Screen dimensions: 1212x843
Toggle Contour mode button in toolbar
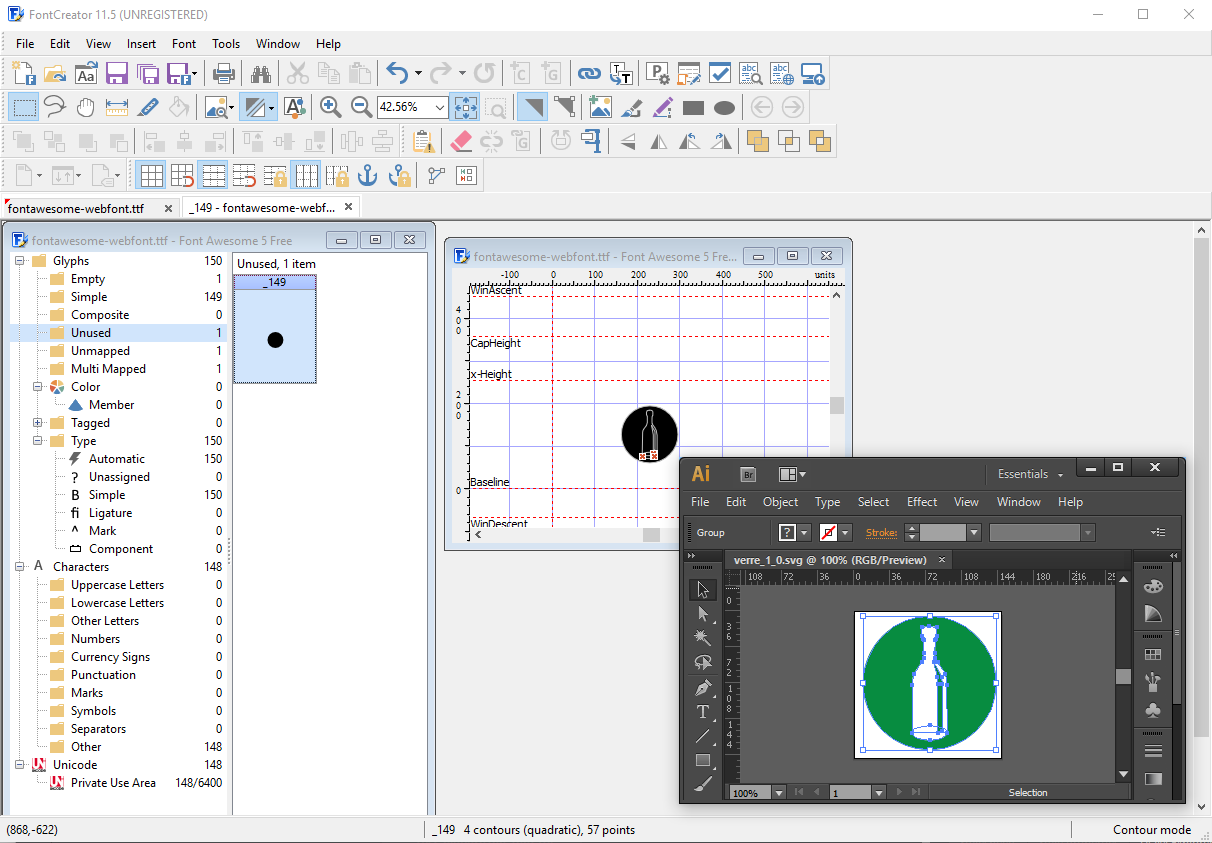(531, 107)
